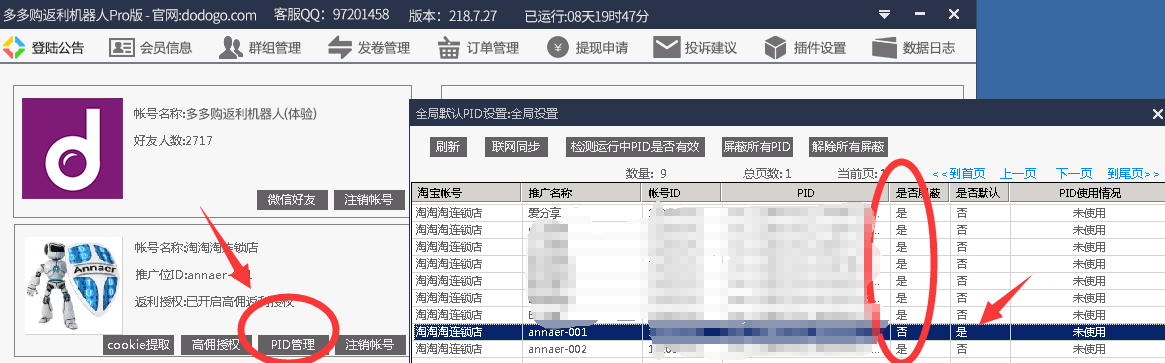This screenshot has height=363, width=1165.
Task: Click the 会员信息 ID card icon
Action: point(121,48)
